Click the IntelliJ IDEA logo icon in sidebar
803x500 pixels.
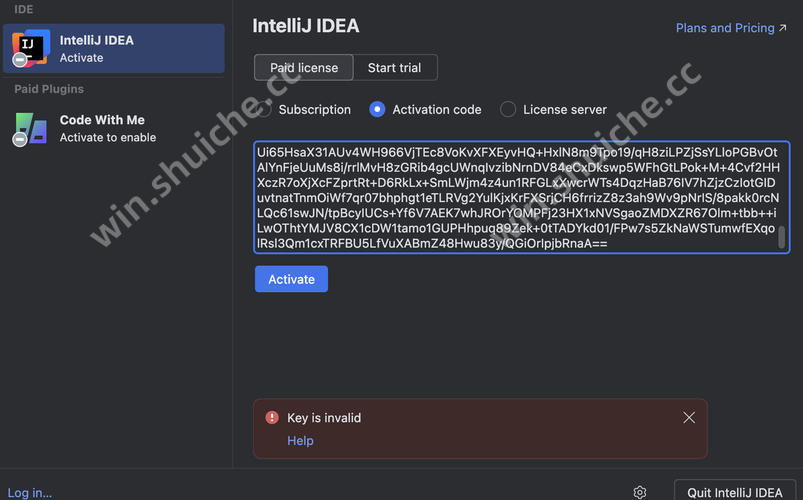(x=31, y=48)
